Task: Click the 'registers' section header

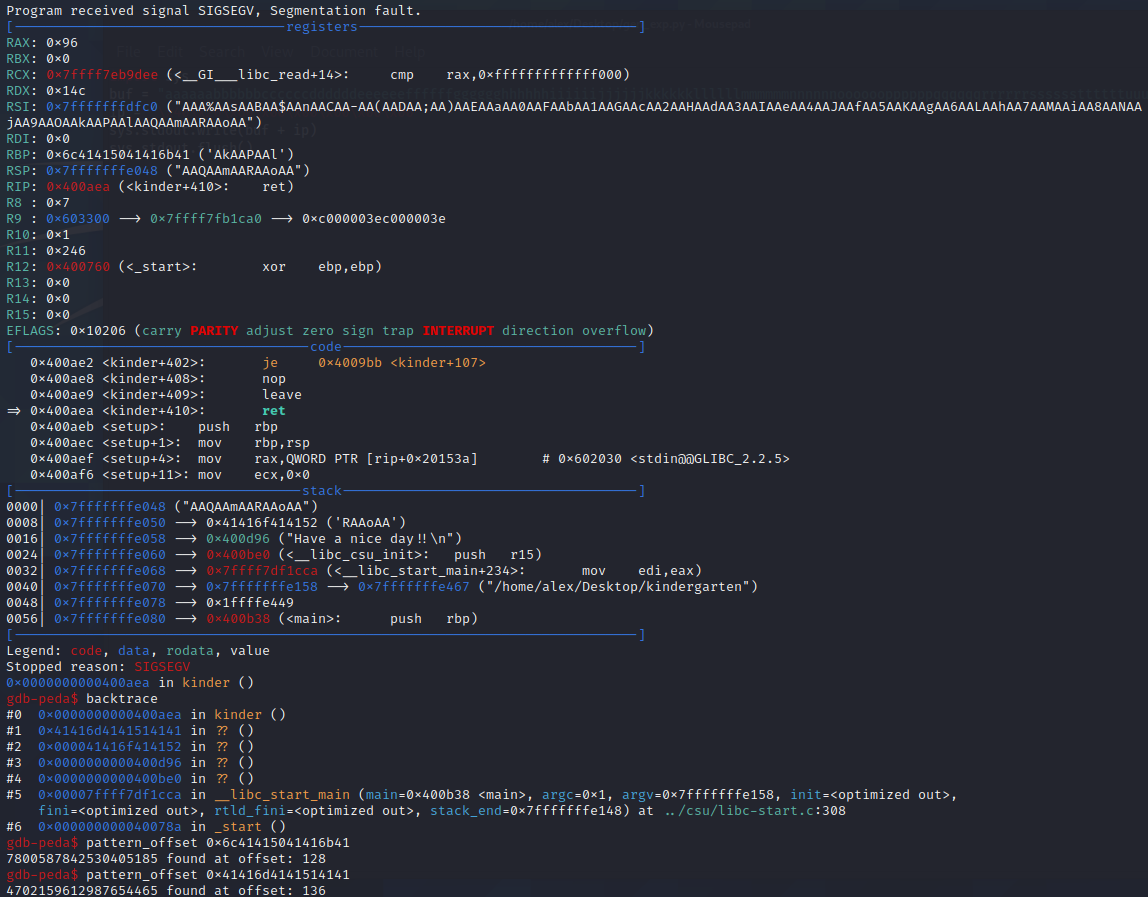Action: point(321,27)
